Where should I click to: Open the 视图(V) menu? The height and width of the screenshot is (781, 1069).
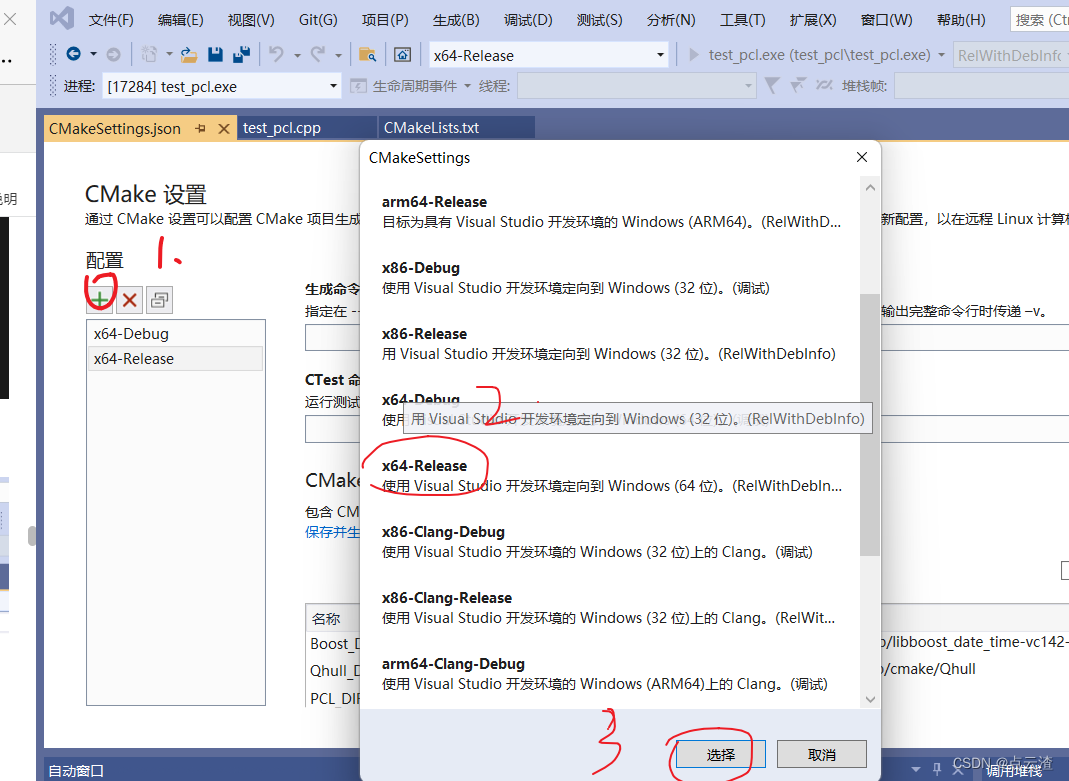tap(251, 20)
